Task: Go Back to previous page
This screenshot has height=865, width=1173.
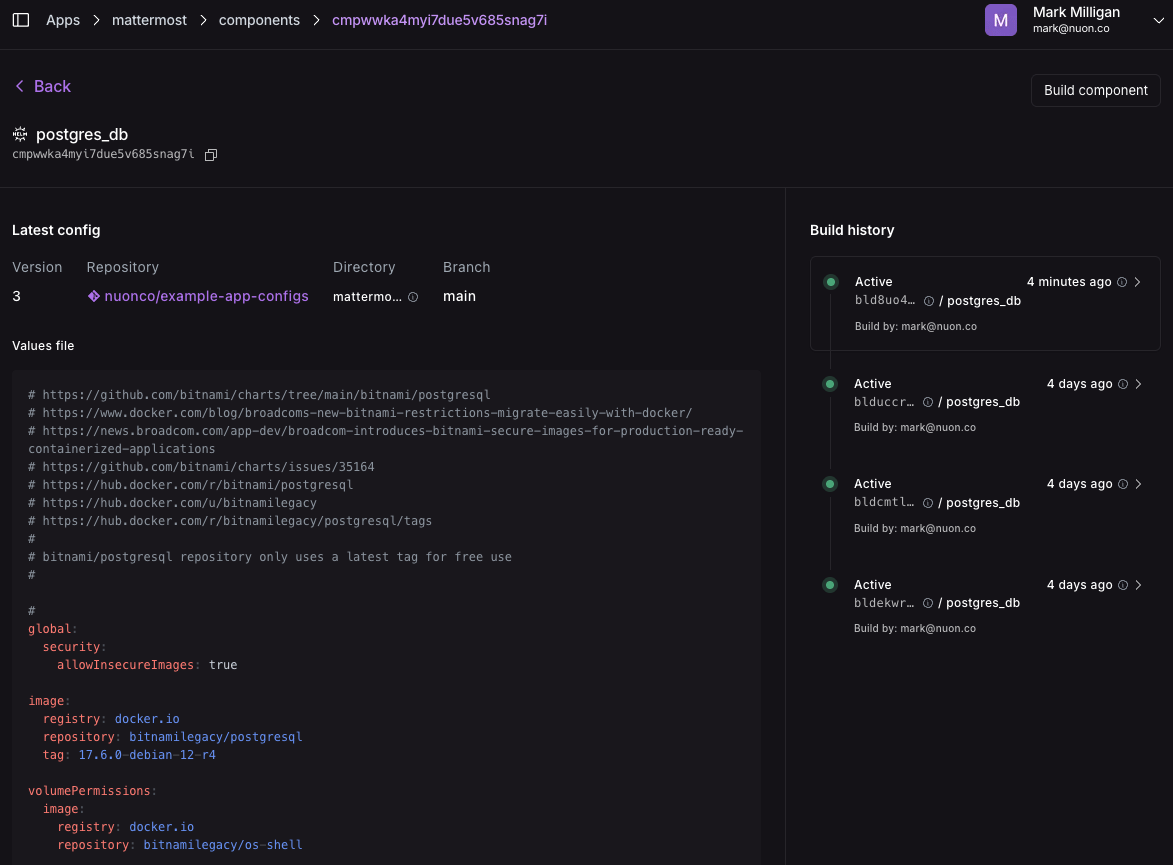Action: pos(43,86)
